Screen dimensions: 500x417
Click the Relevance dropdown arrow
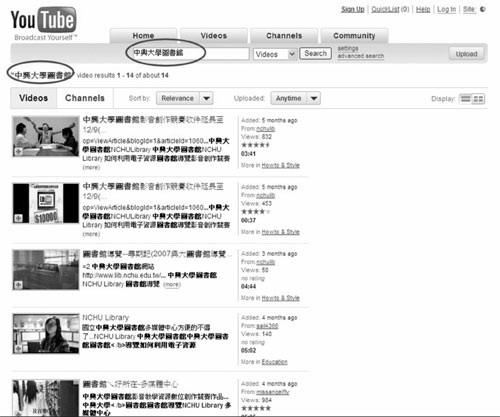(206, 98)
